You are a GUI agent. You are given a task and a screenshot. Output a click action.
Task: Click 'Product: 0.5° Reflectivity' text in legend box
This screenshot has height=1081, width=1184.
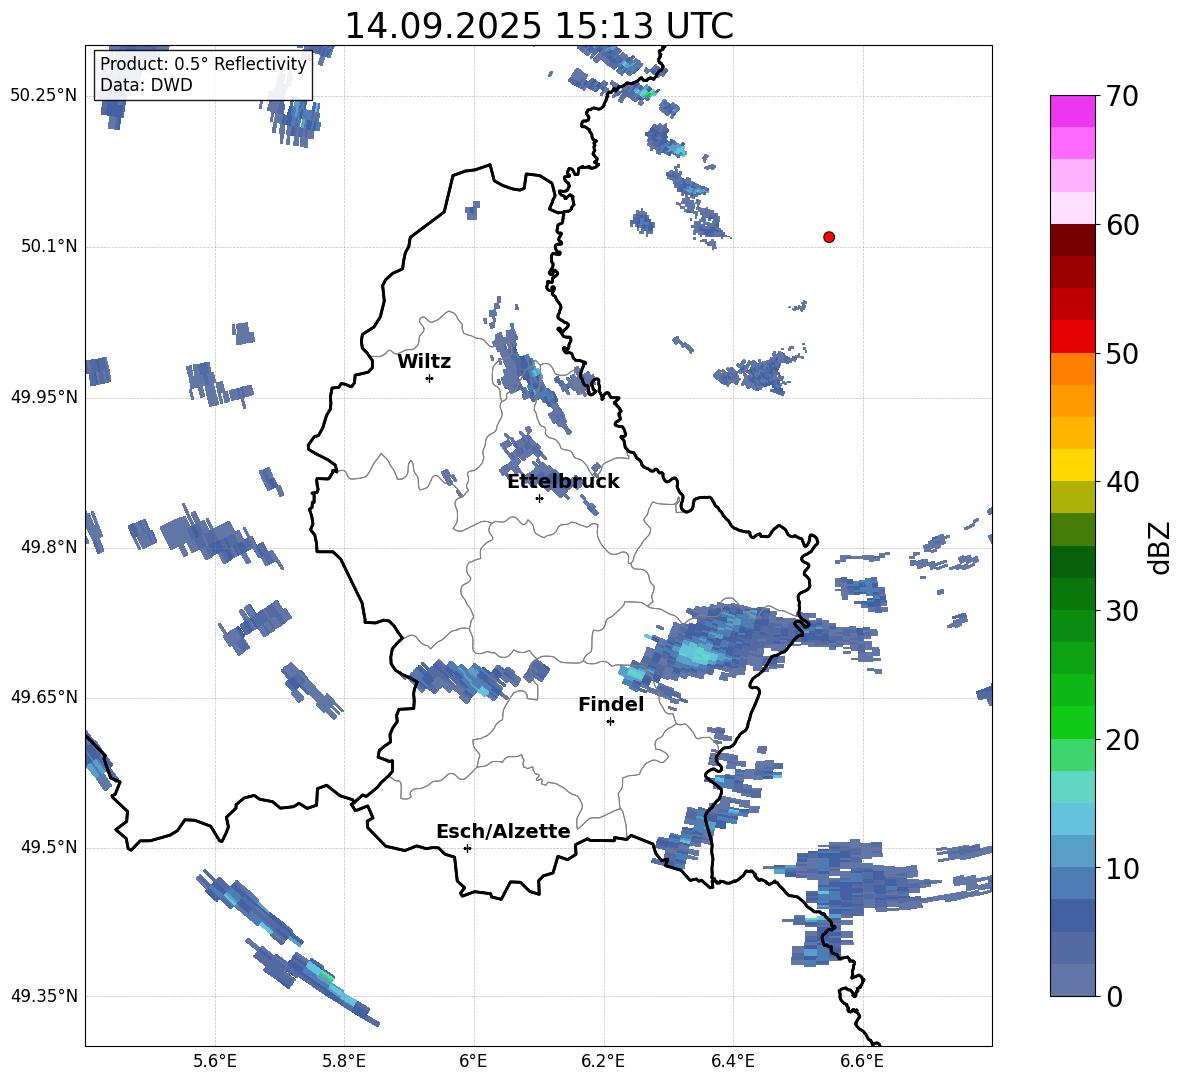click(203, 64)
